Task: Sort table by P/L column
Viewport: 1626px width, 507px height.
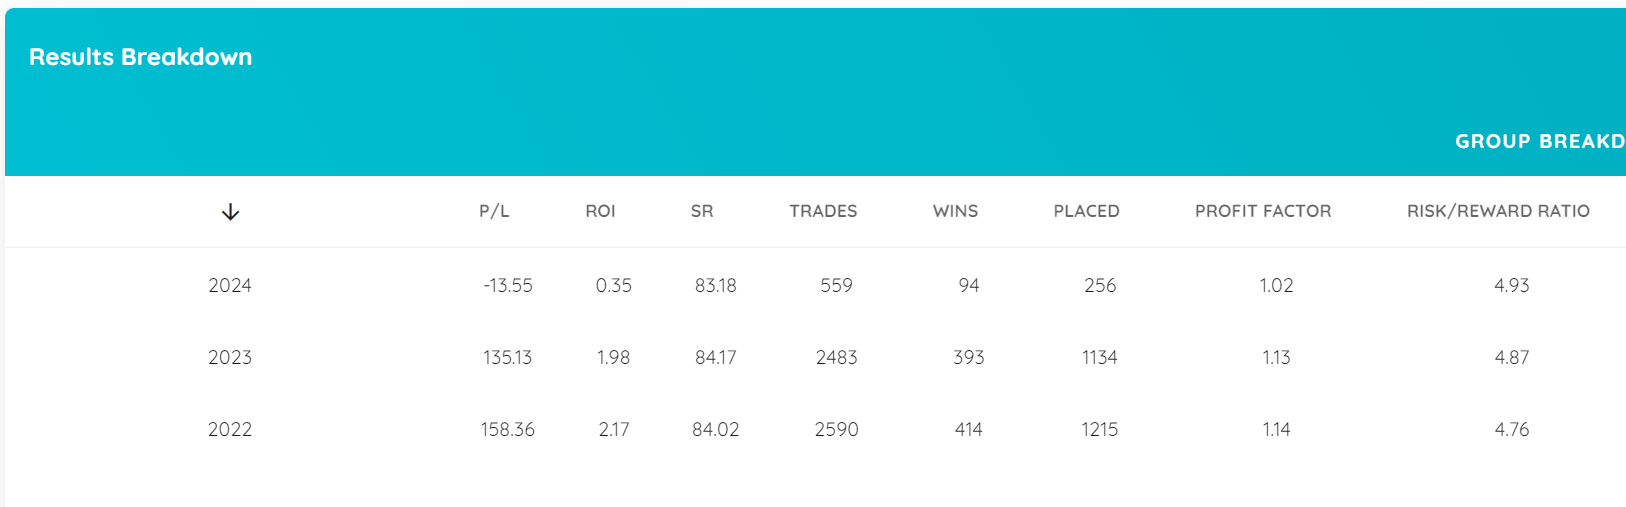Action: 494,211
